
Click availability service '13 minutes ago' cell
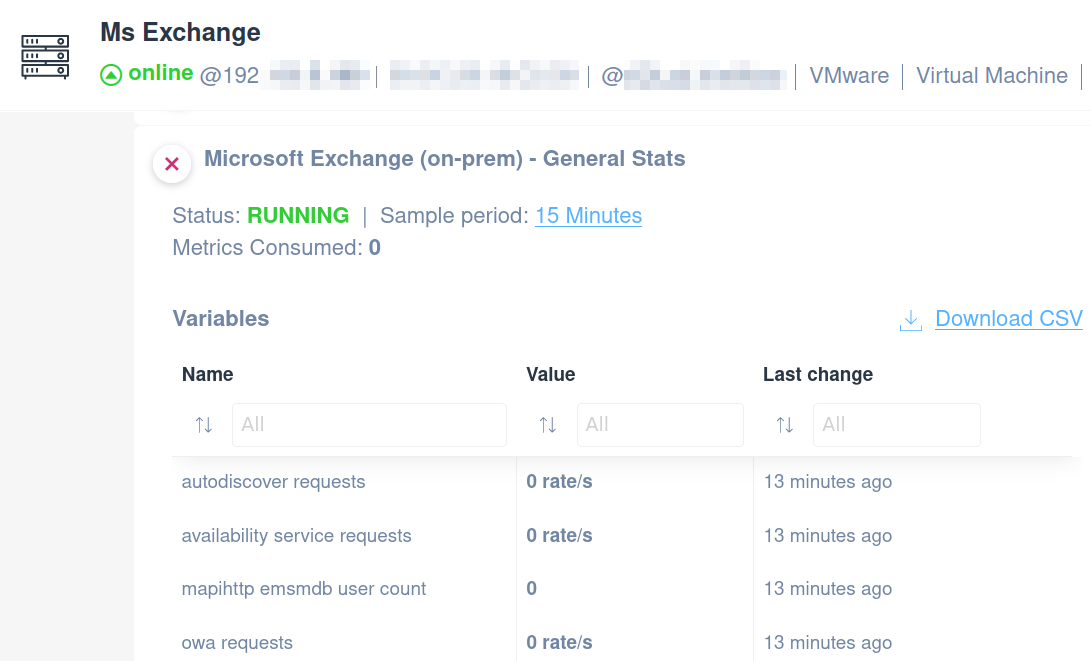coord(828,536)
